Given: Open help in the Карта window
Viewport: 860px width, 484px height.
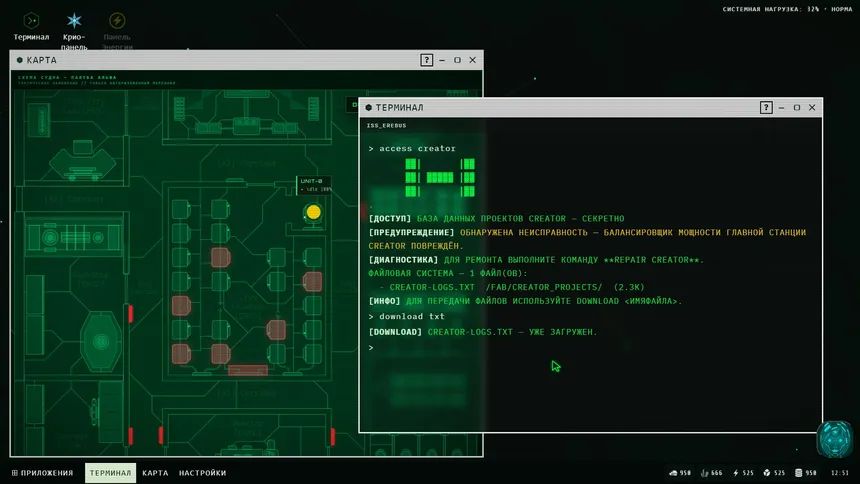Looking at the screenshot, I should [x=426, y=60].
